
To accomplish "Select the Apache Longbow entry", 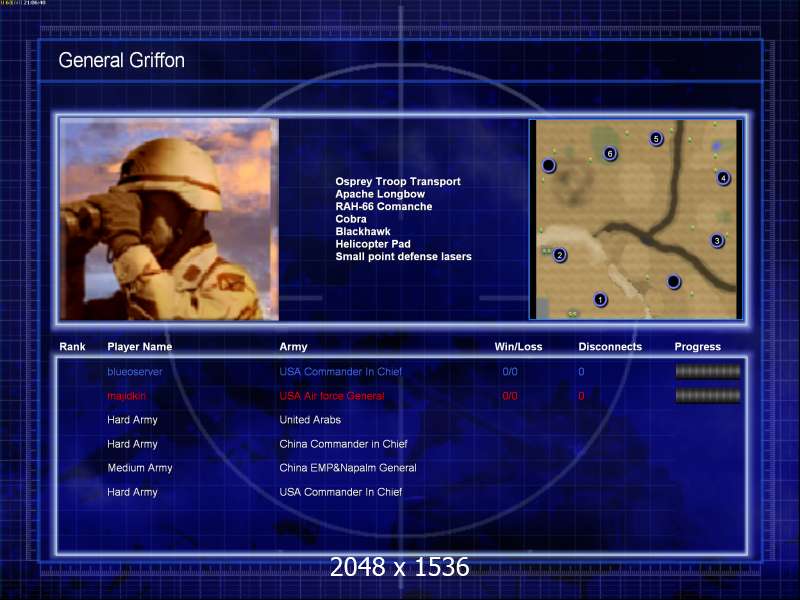I will click(380, 194).
